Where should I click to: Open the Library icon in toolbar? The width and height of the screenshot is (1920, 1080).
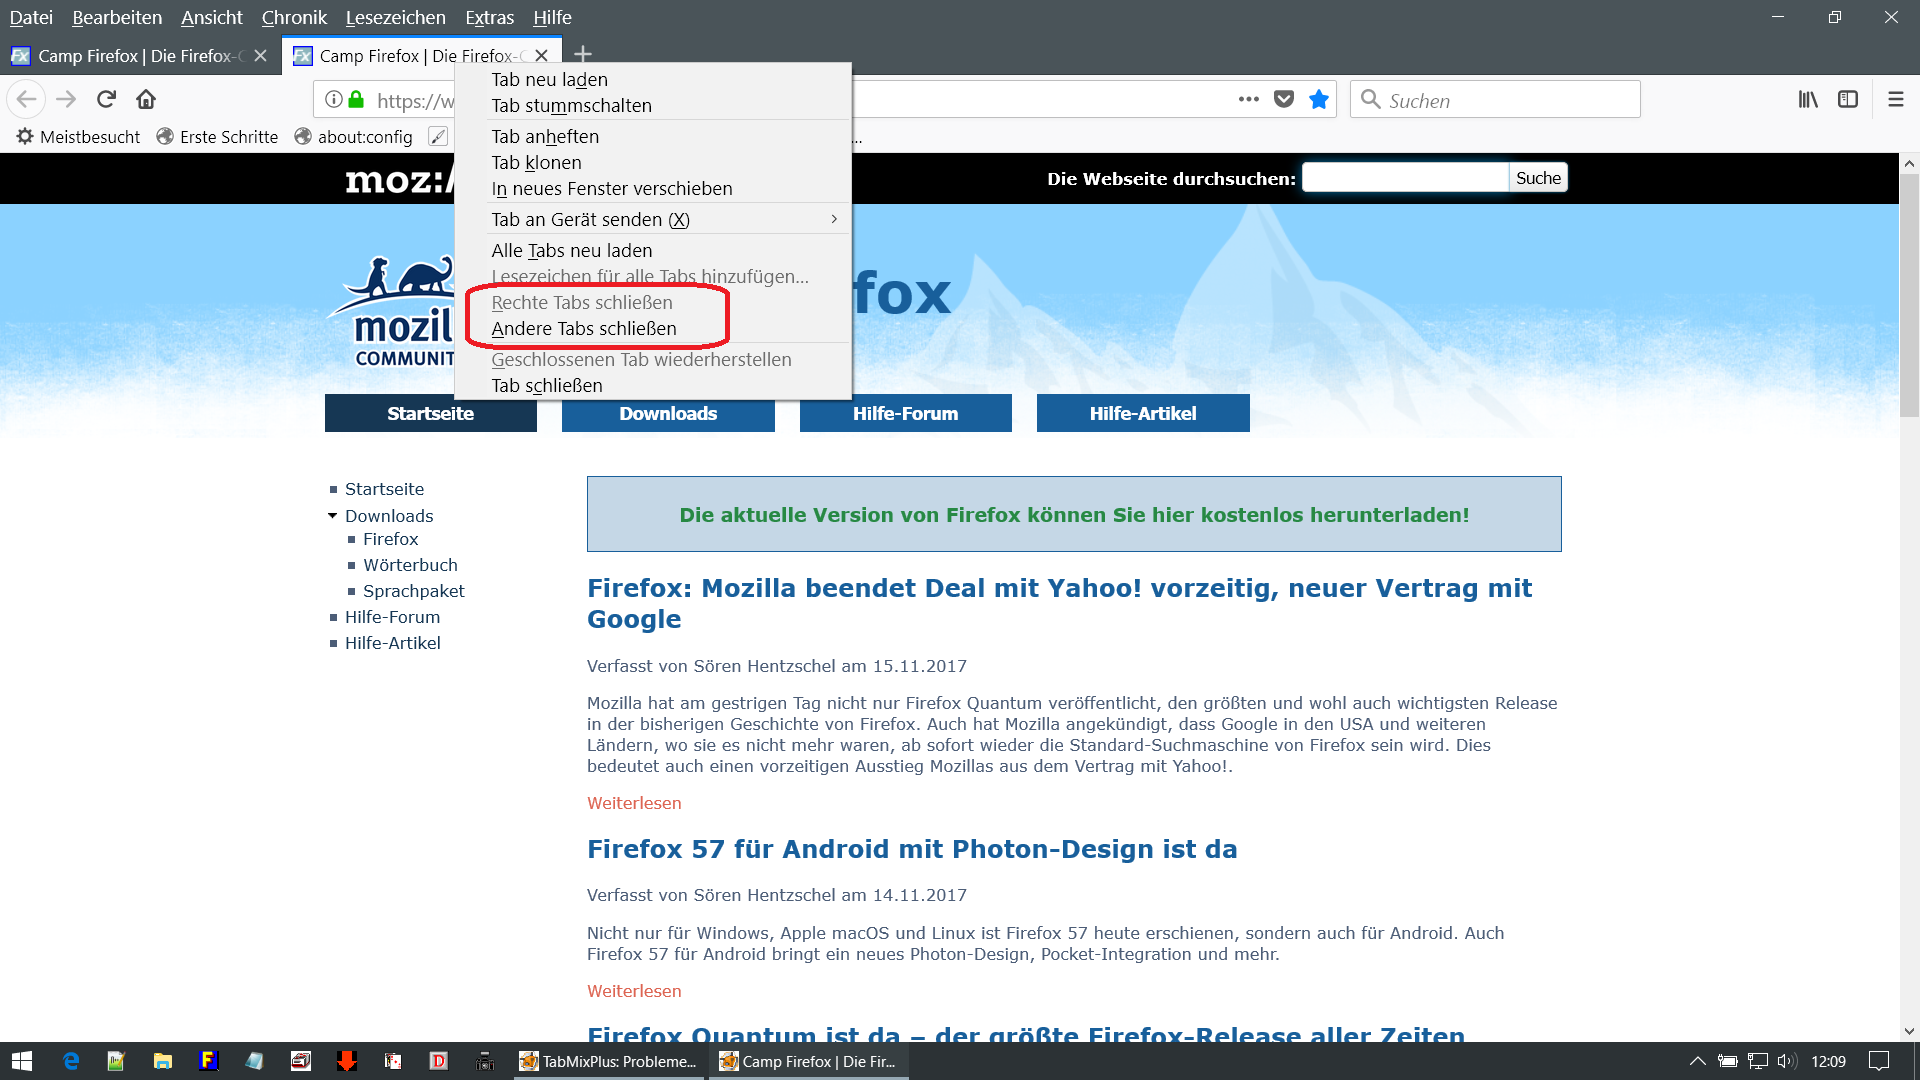tap(1808, 99)
